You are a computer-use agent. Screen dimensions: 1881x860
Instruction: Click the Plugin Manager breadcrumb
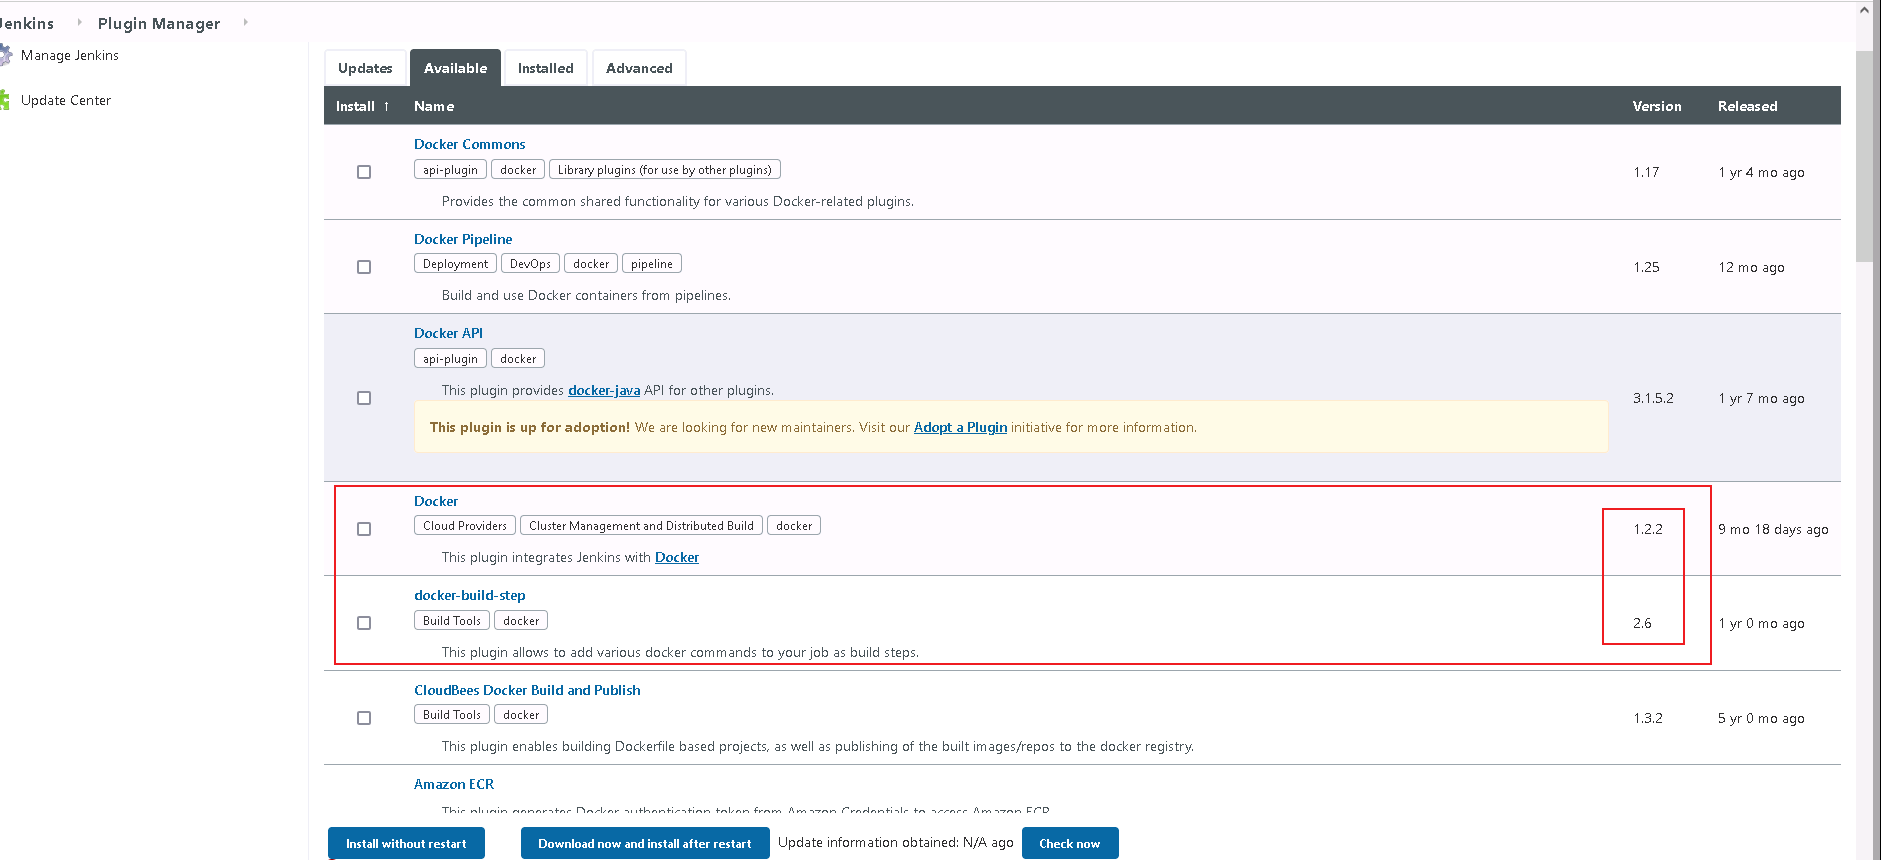point(159,23)
